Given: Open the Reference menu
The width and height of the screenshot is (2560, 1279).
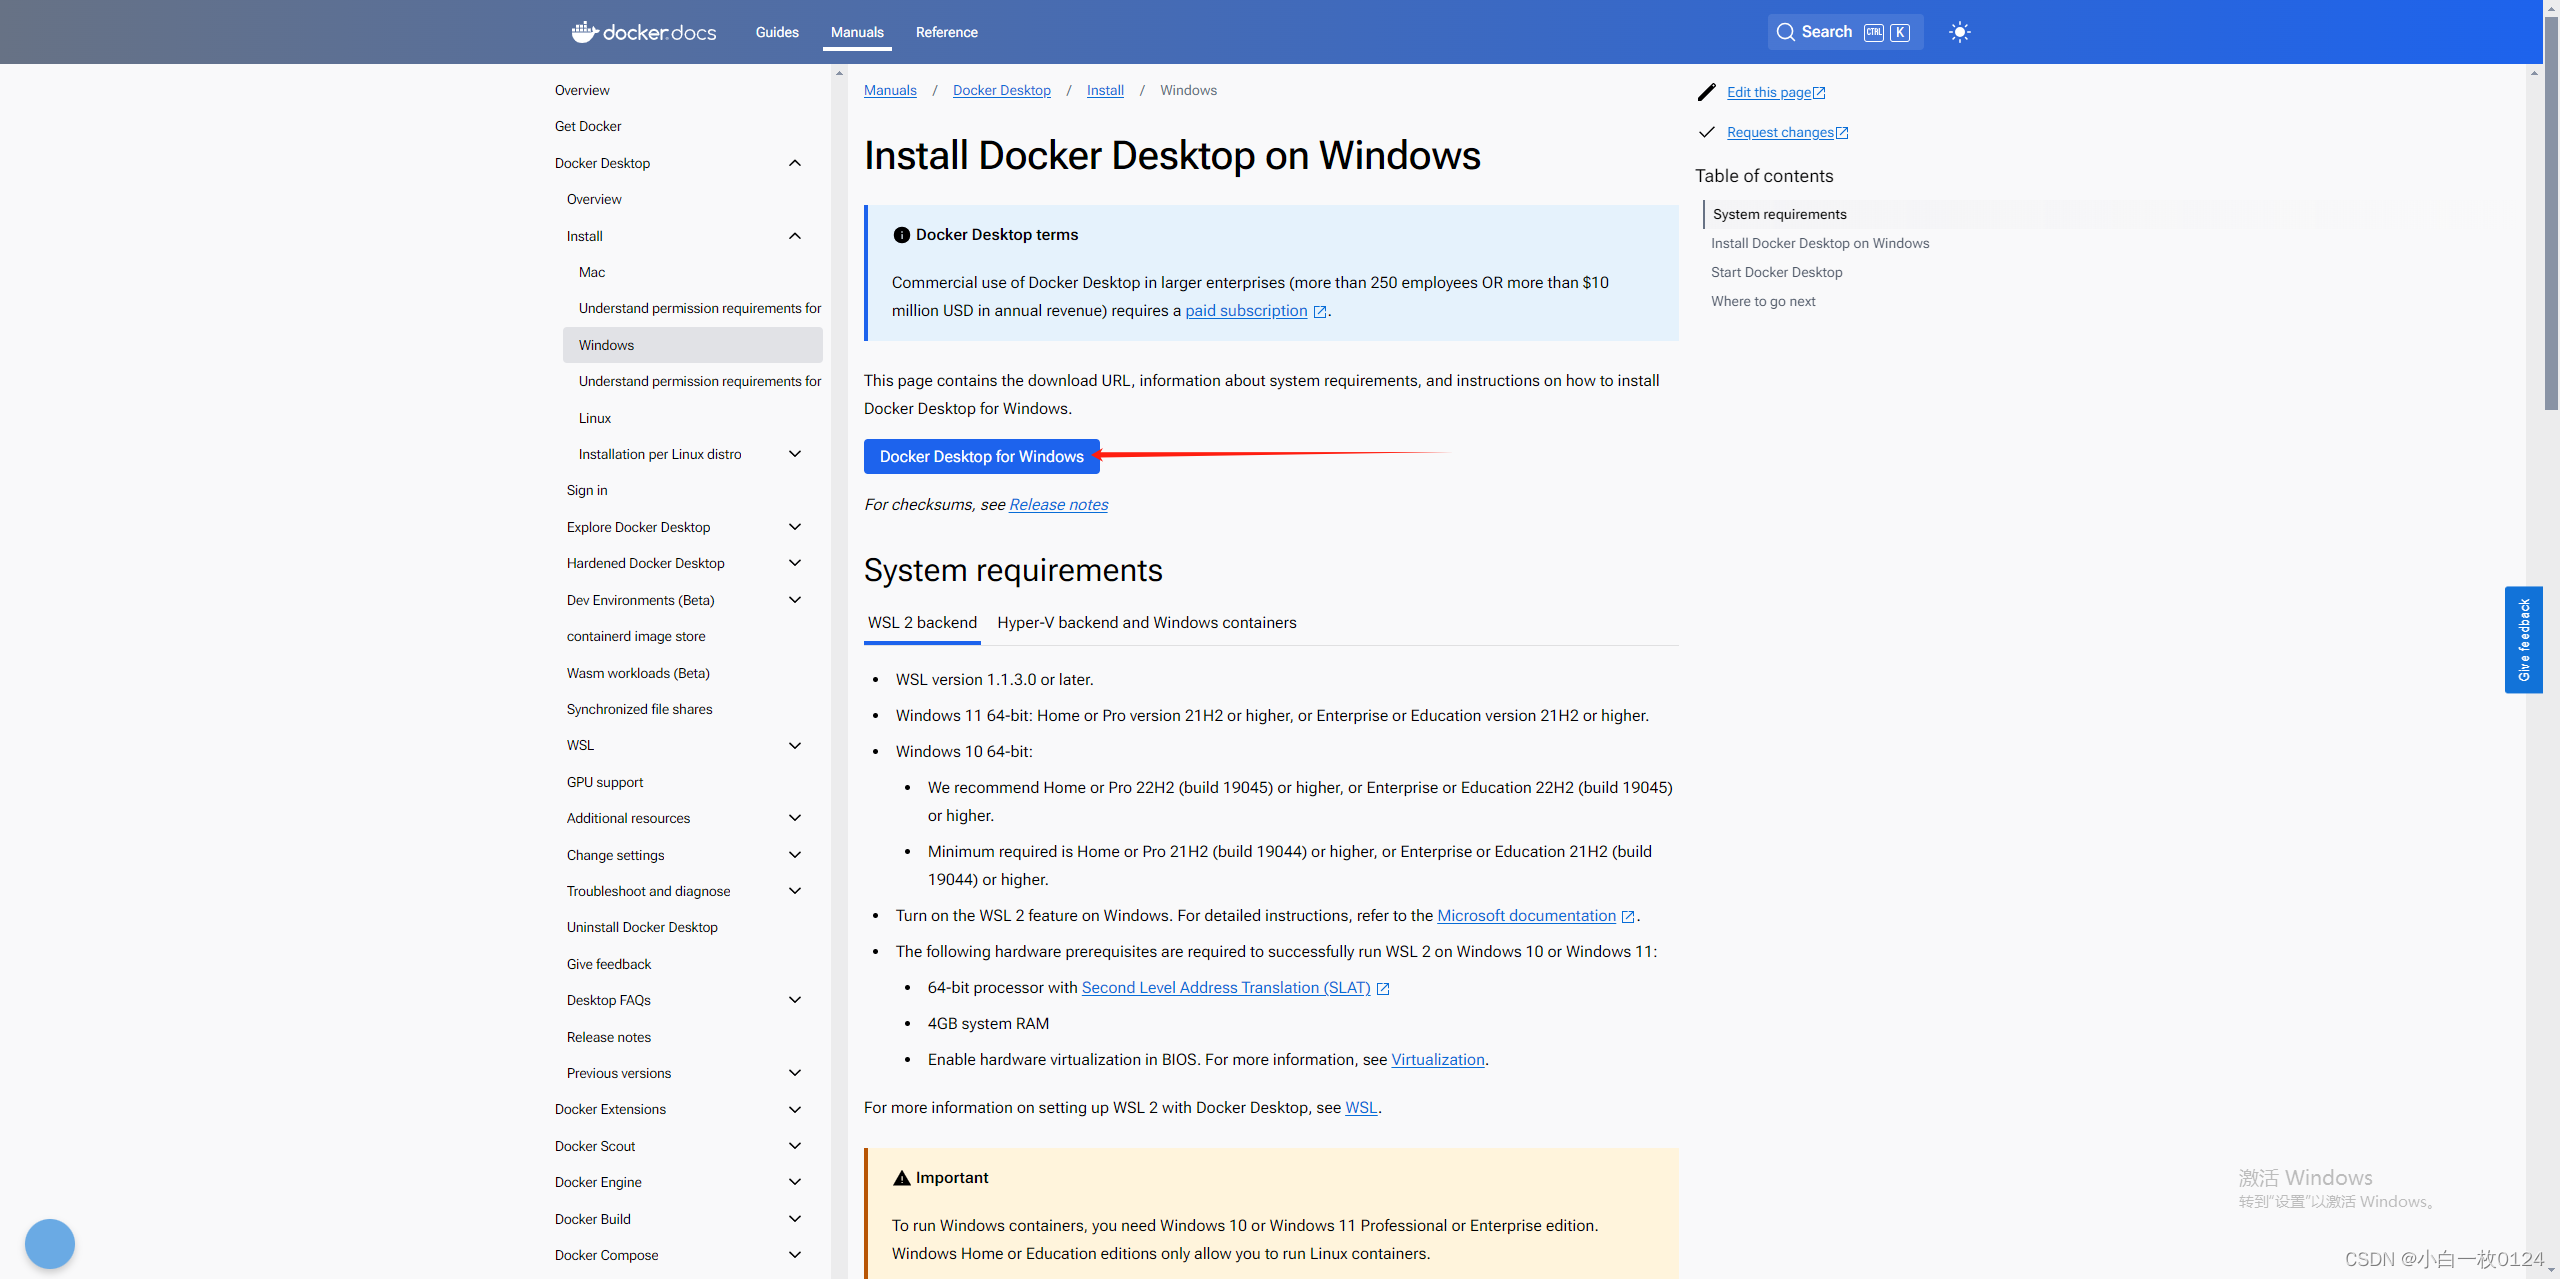Looking at the screenshot, I should 946,32.
